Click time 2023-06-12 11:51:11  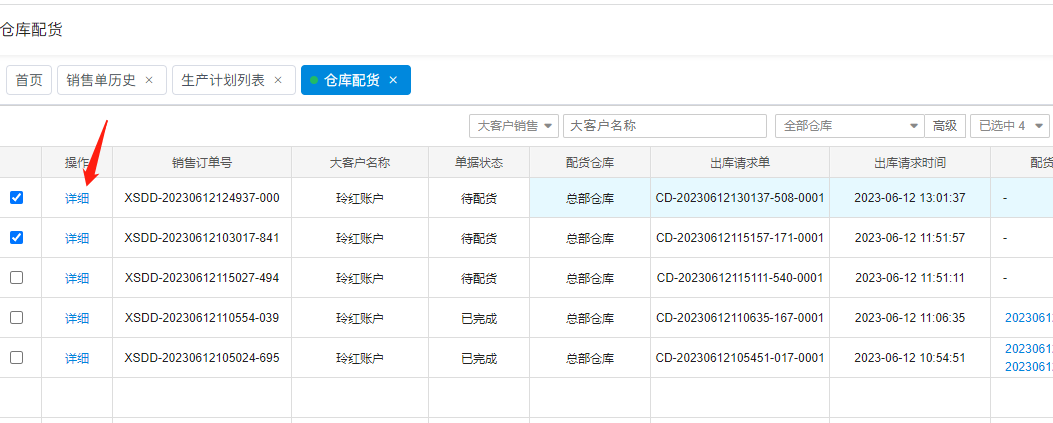pyautogui.click(x=910, y=278)
